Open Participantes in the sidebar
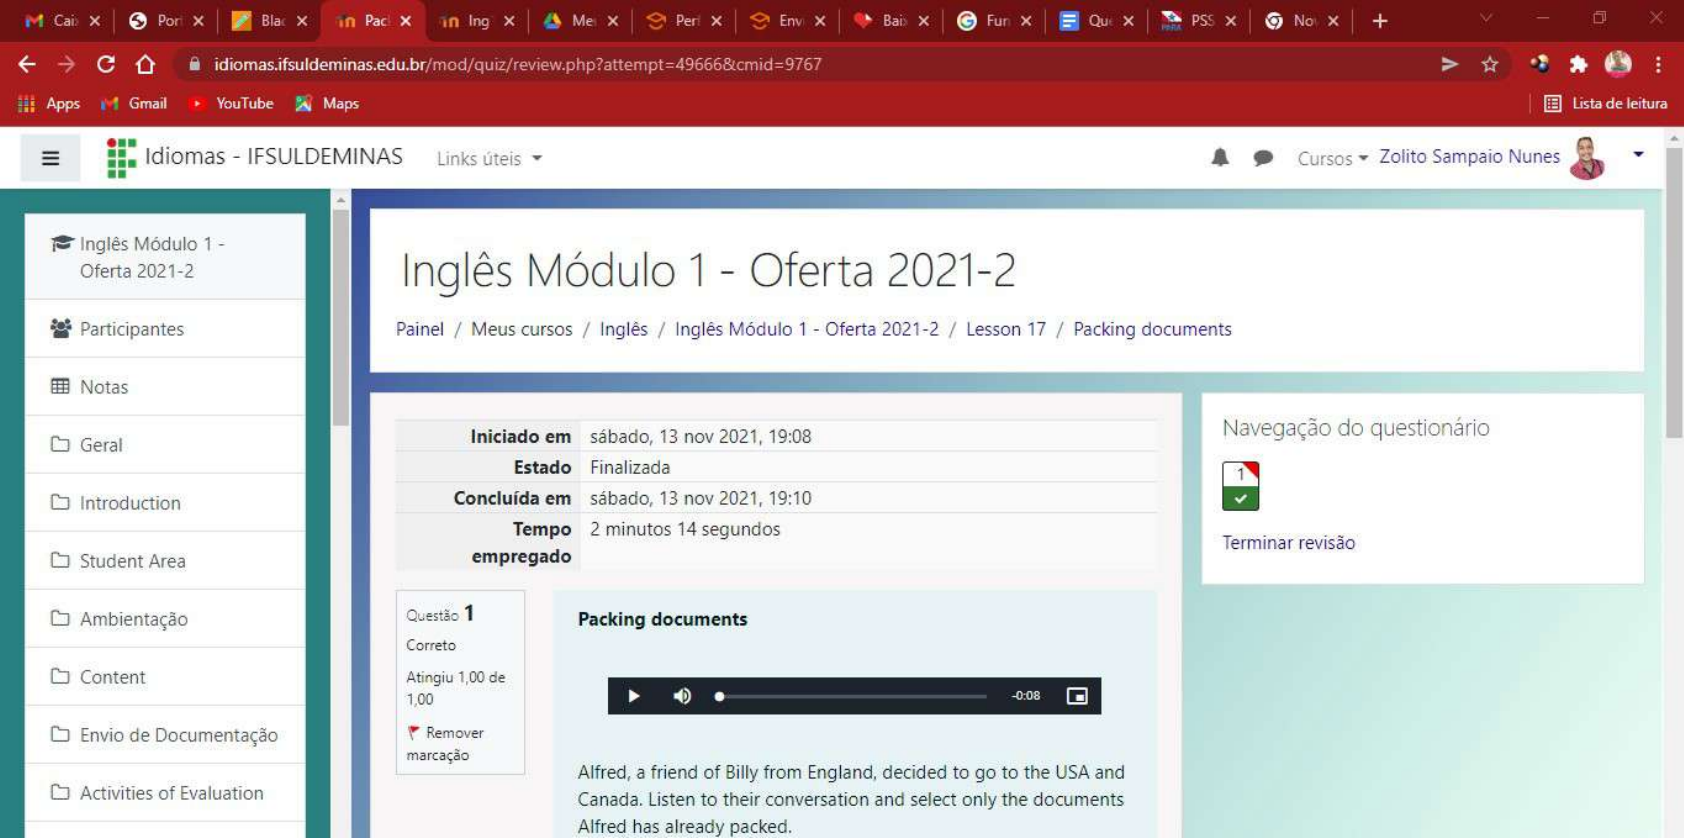The height and width of the screenshot is (838, 1684). click(x=131, y=329)
